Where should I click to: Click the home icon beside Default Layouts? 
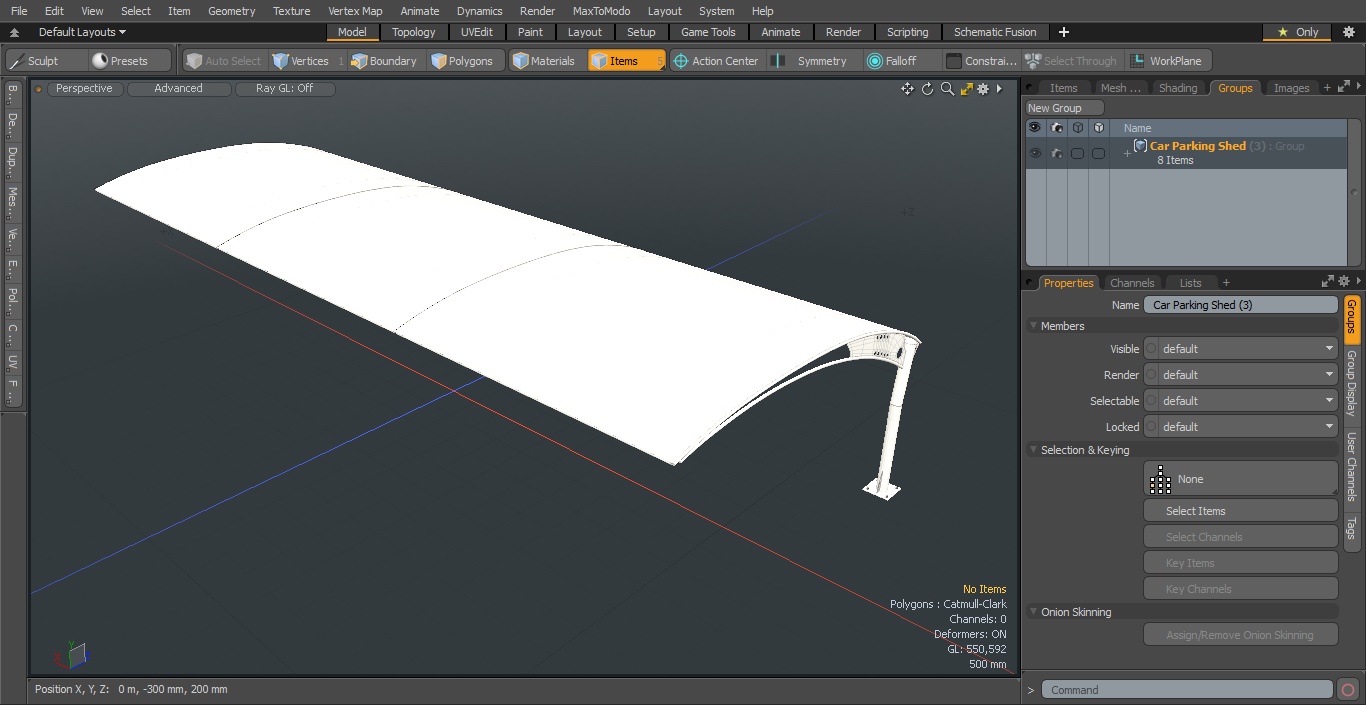pyautogui.click(x=14, y=33)
